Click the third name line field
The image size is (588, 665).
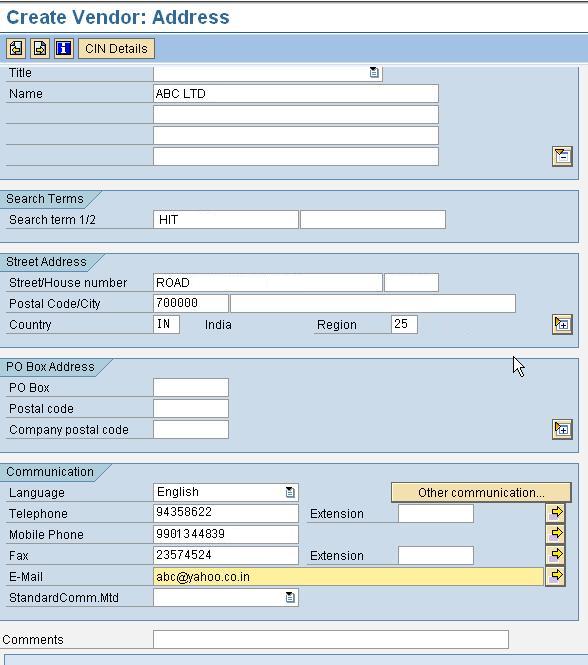point(296,135)
